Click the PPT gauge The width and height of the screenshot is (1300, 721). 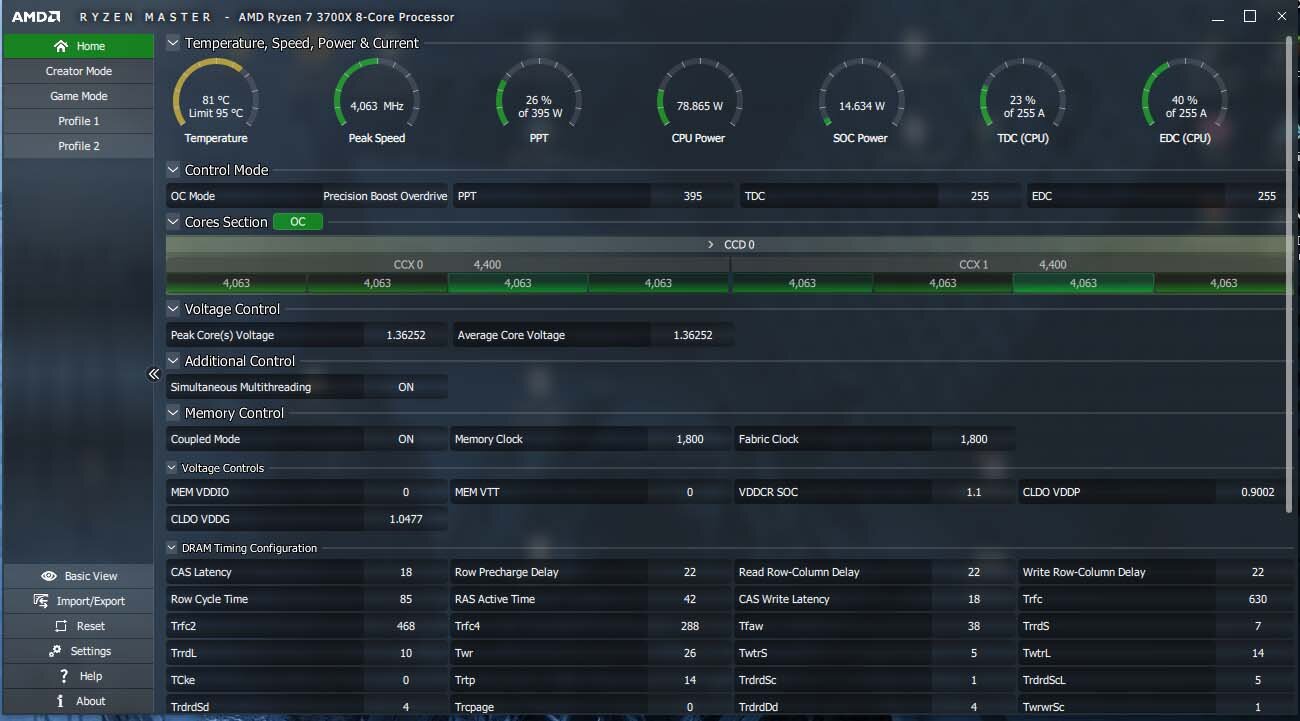pyautogui.click(x=539, y=101)
